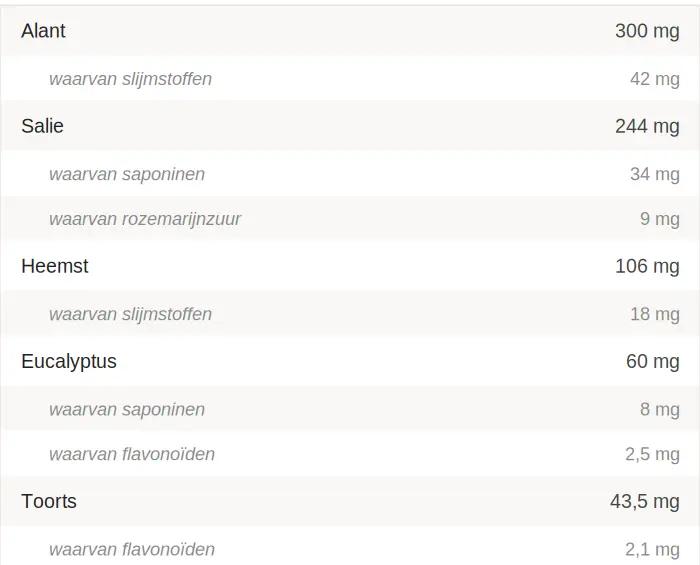Select the Heemst ingredient name

[55, 266]
